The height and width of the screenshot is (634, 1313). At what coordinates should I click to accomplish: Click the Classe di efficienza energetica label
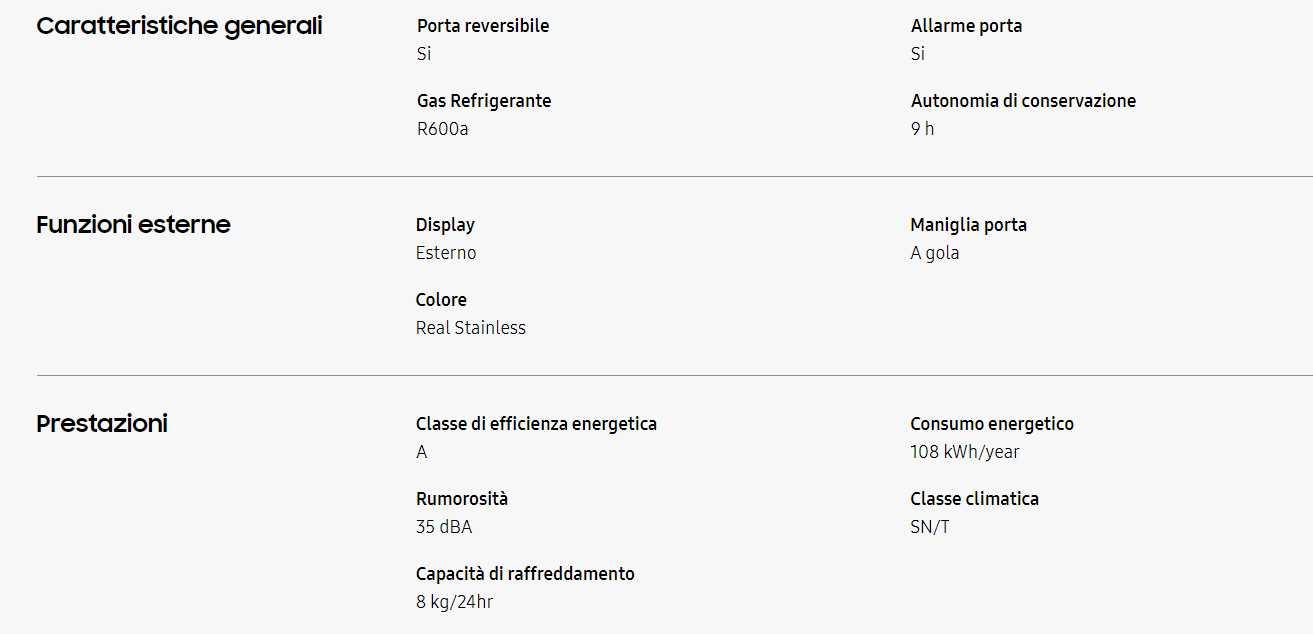(536, 424)
